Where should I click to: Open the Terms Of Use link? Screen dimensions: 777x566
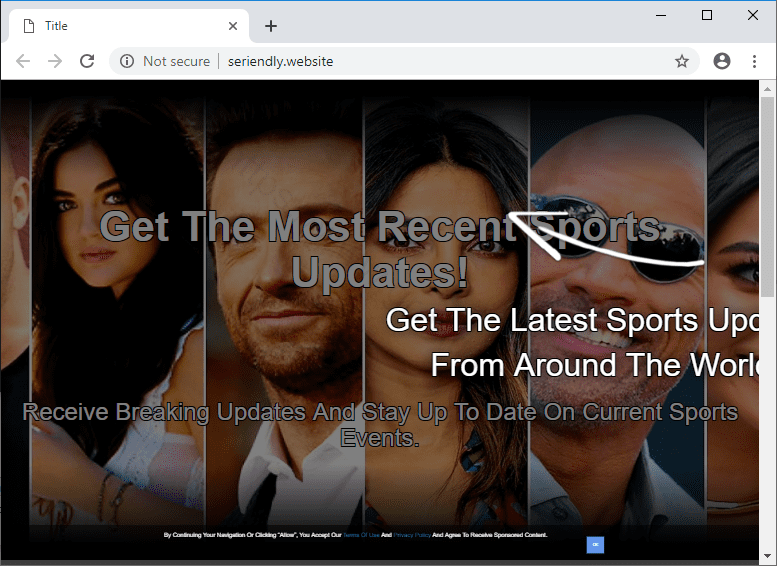(x=361, y=535)
